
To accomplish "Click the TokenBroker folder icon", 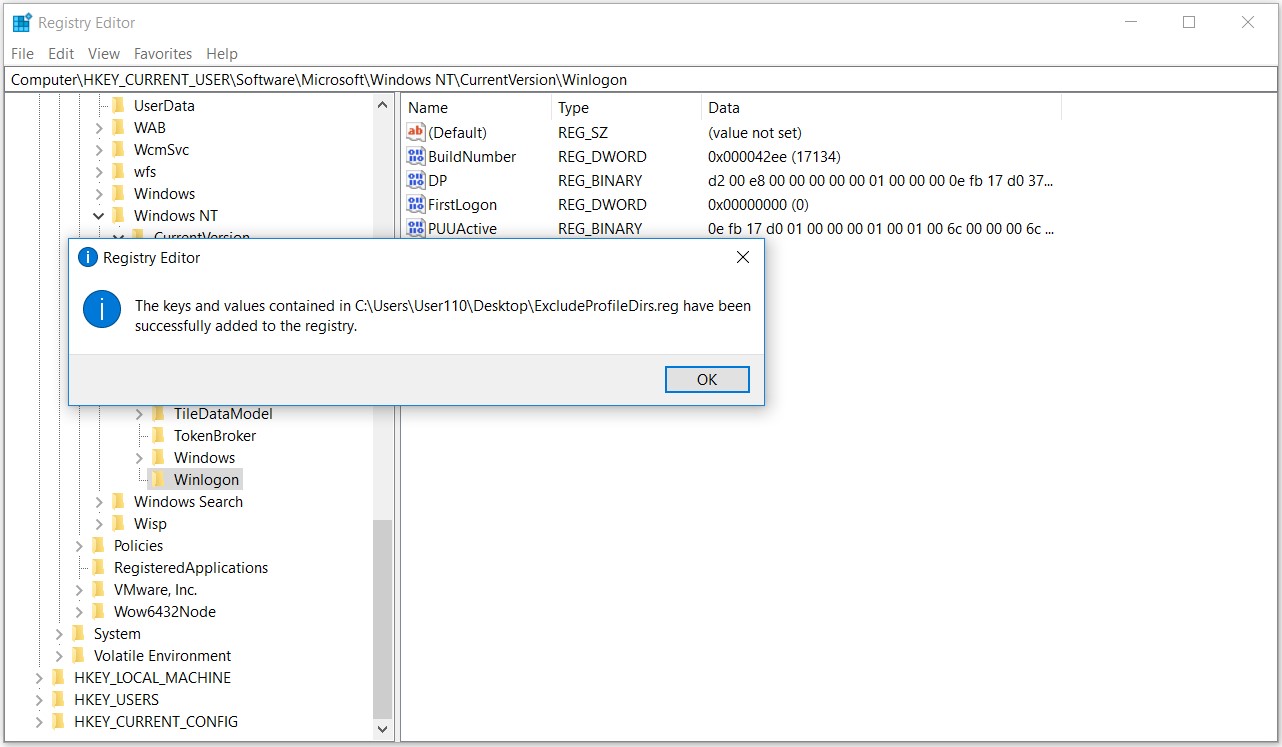I will 159,435.
